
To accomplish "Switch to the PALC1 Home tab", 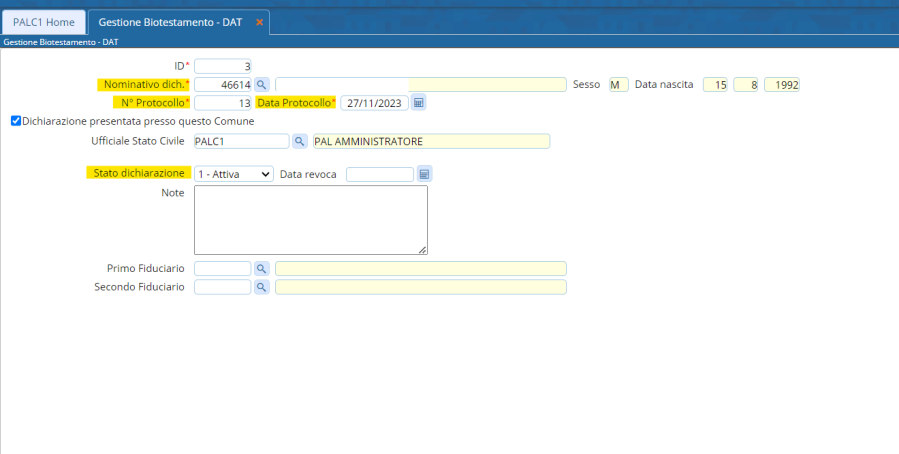I will click(x=43, y=22).
